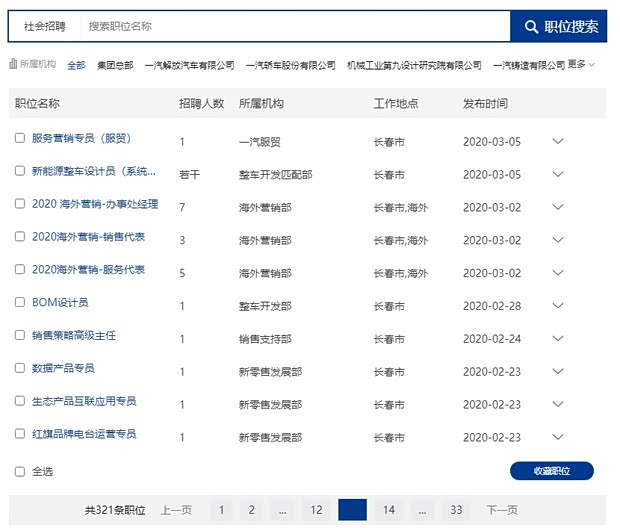This screenshot has width=620, height=528.
Task: Open the 销售策略高级主任 job posting
Action: point(74,335)
